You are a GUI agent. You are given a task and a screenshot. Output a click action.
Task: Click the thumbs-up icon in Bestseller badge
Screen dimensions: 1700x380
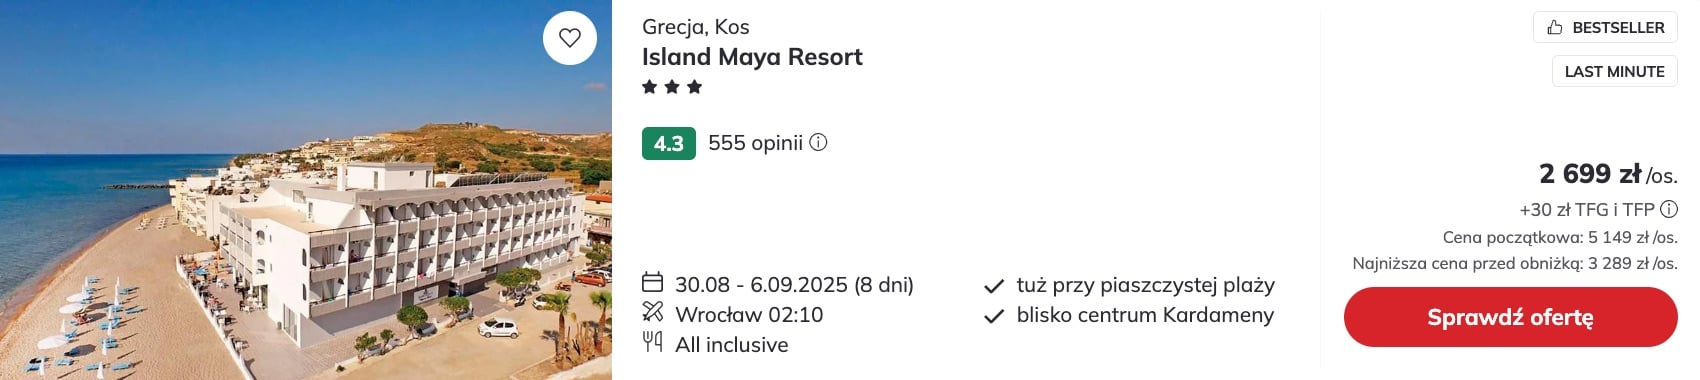[1554, 27]
